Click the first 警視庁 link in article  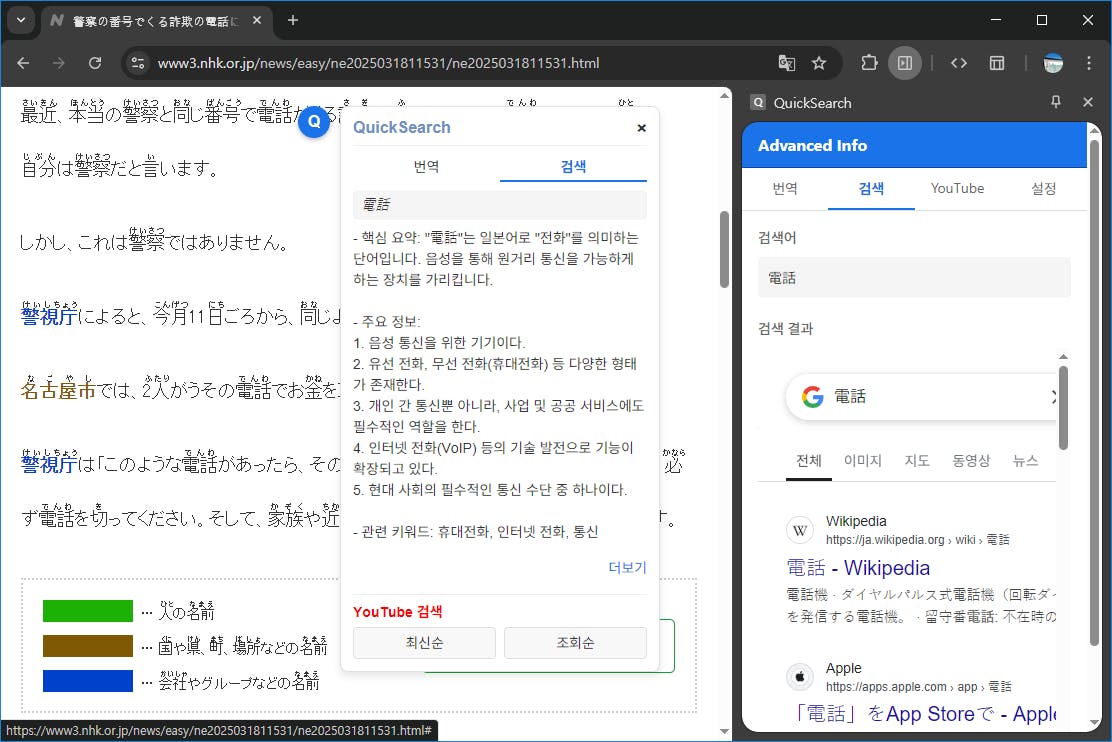(48, 314)
